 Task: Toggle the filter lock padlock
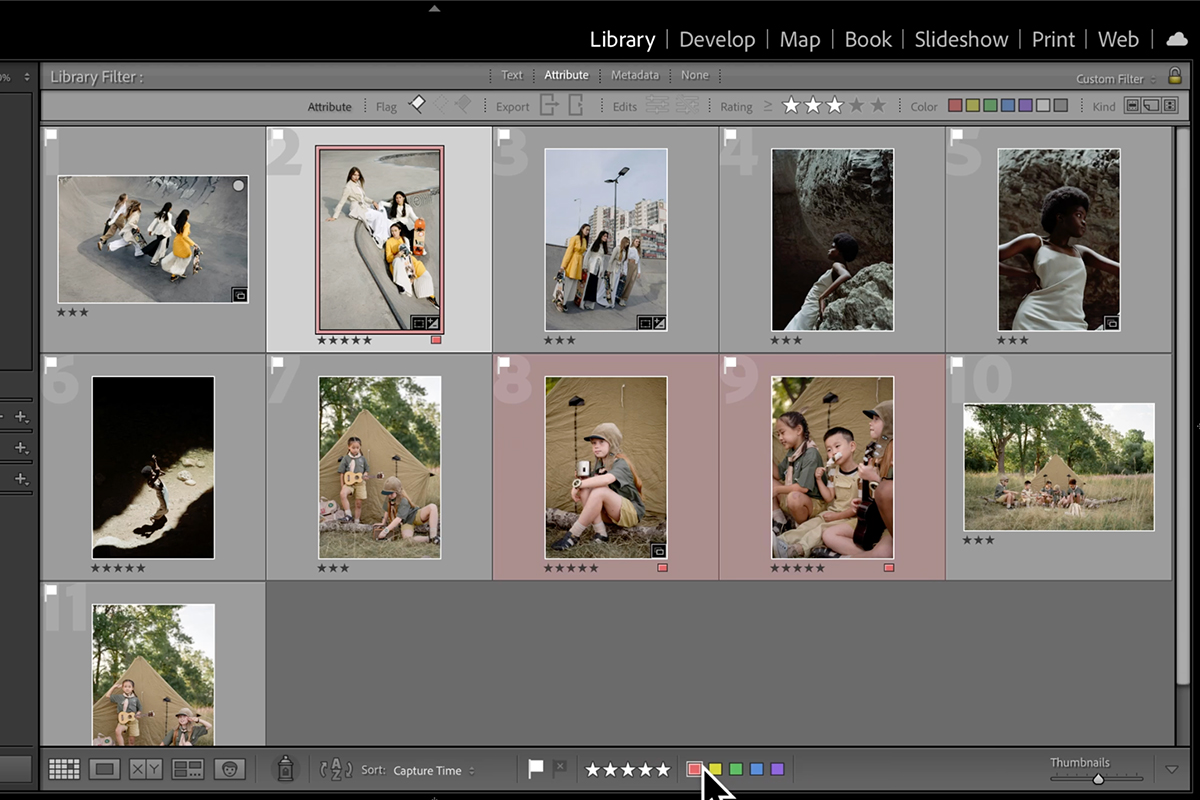click(x=1176, y=76)
